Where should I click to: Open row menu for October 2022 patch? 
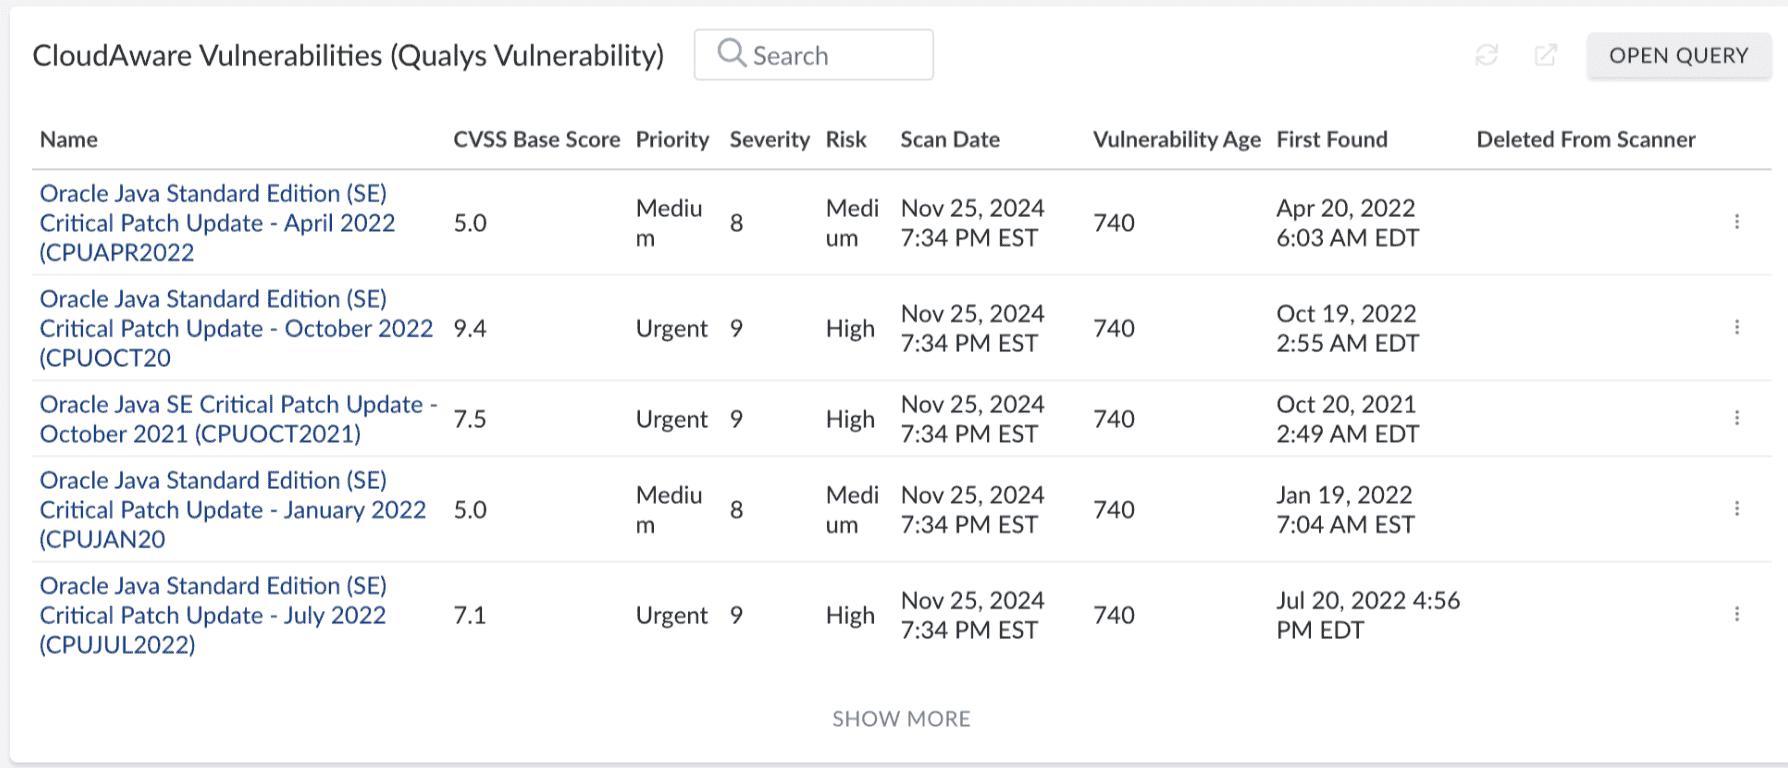click(1737, 327)
